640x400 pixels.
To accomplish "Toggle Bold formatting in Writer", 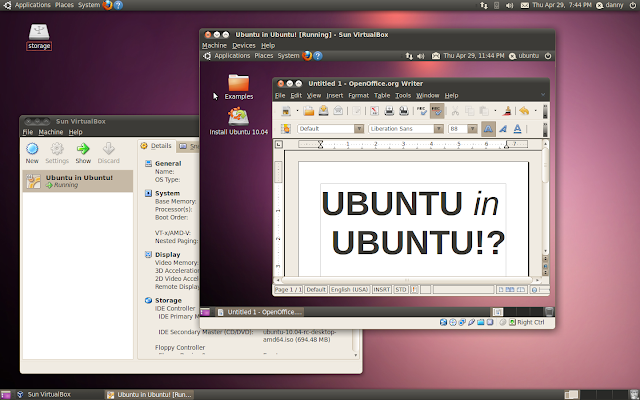I will tap(488, 129).
